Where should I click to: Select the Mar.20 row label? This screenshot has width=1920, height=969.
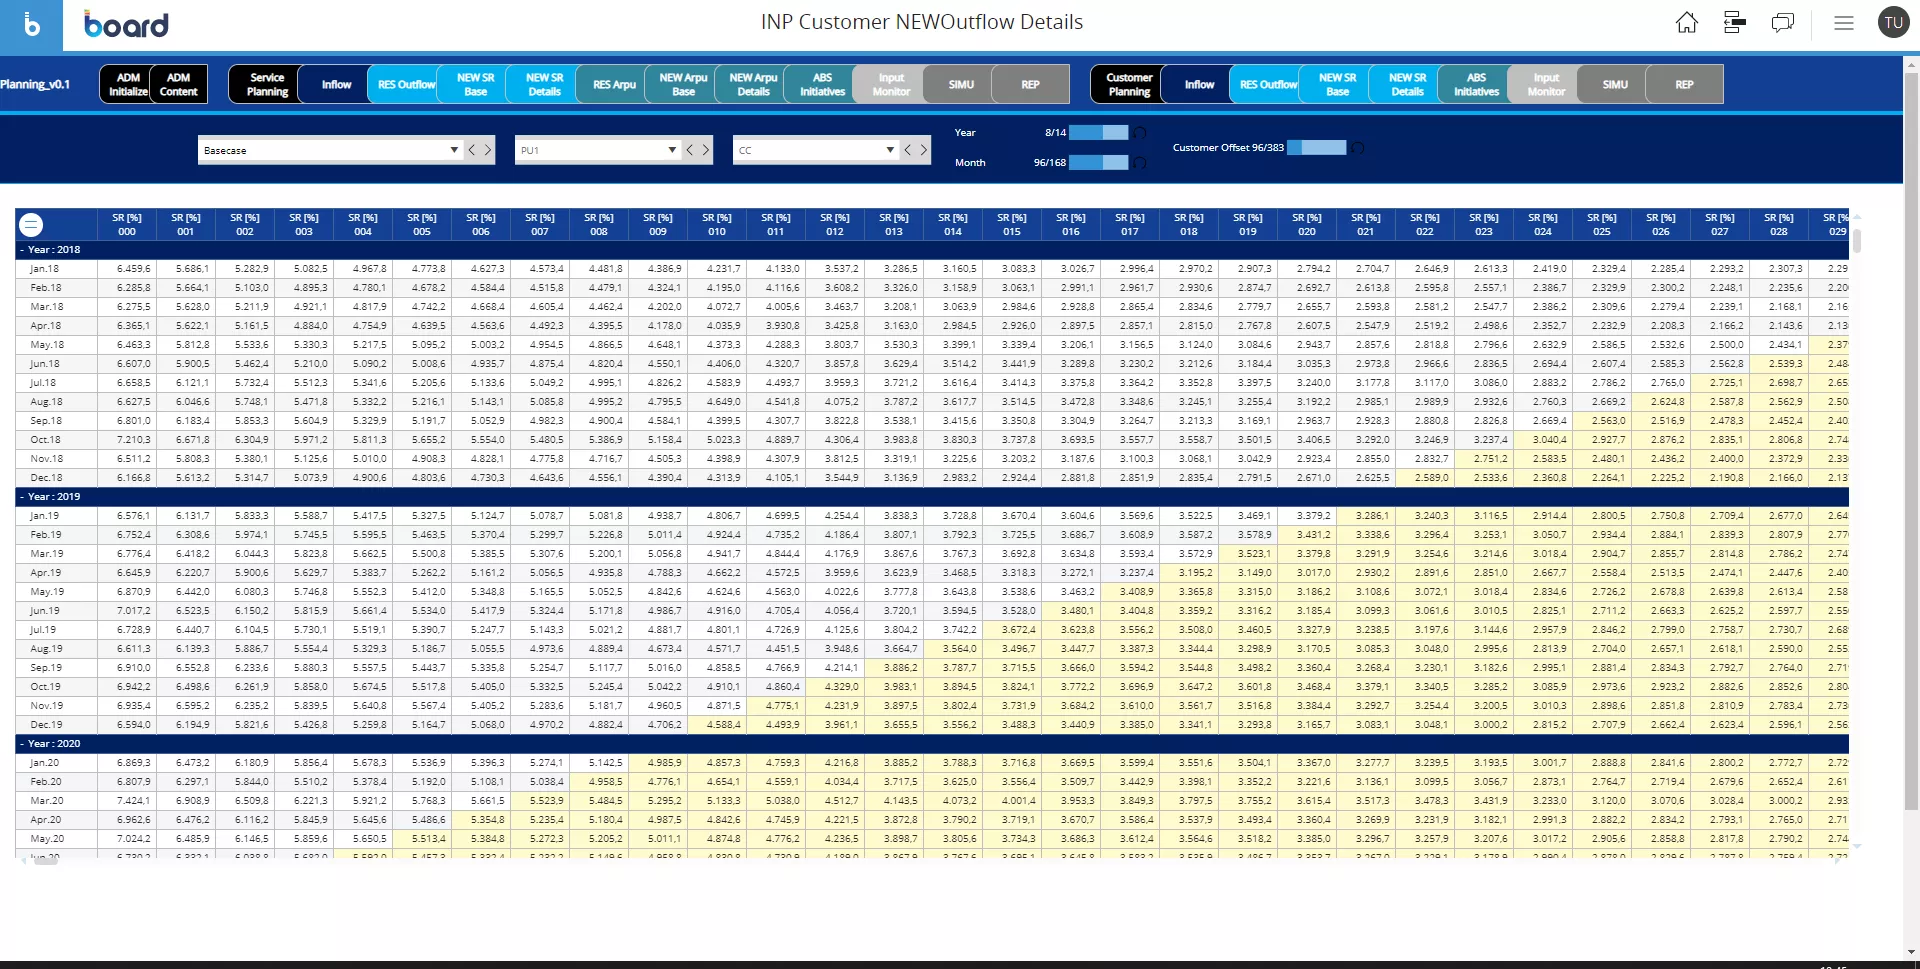click(x=46, y=801)
